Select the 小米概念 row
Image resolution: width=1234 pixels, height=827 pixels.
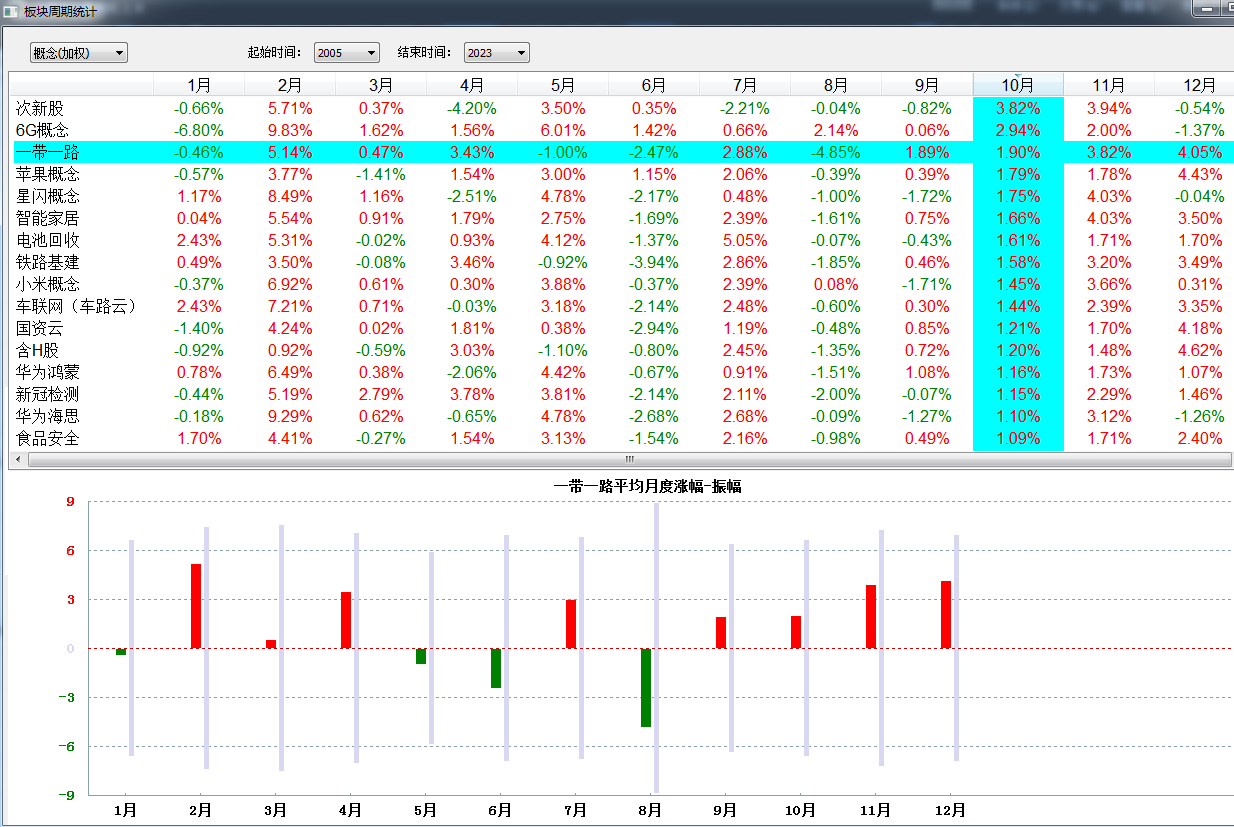621,284
